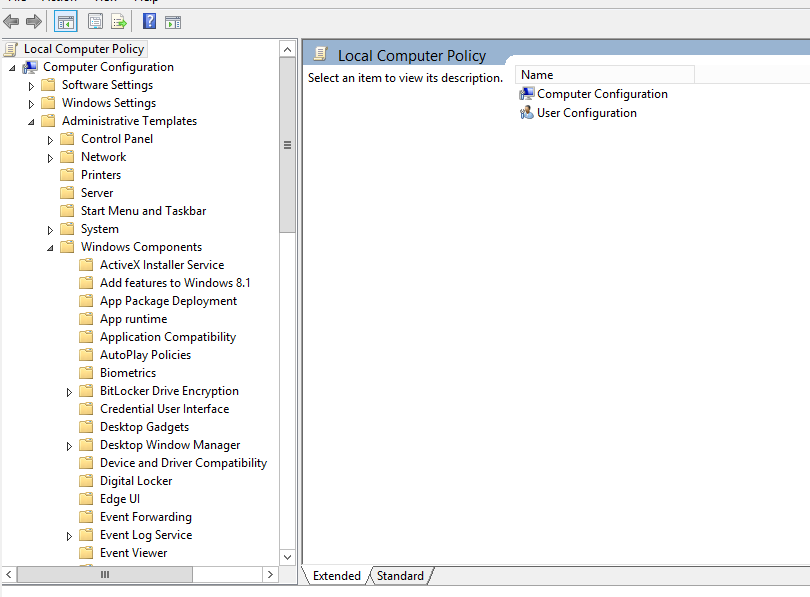This screenshot has width=810, height=597.
Task: Expand the BitLocker Drive Encryption node
Action: coord(69,392)
